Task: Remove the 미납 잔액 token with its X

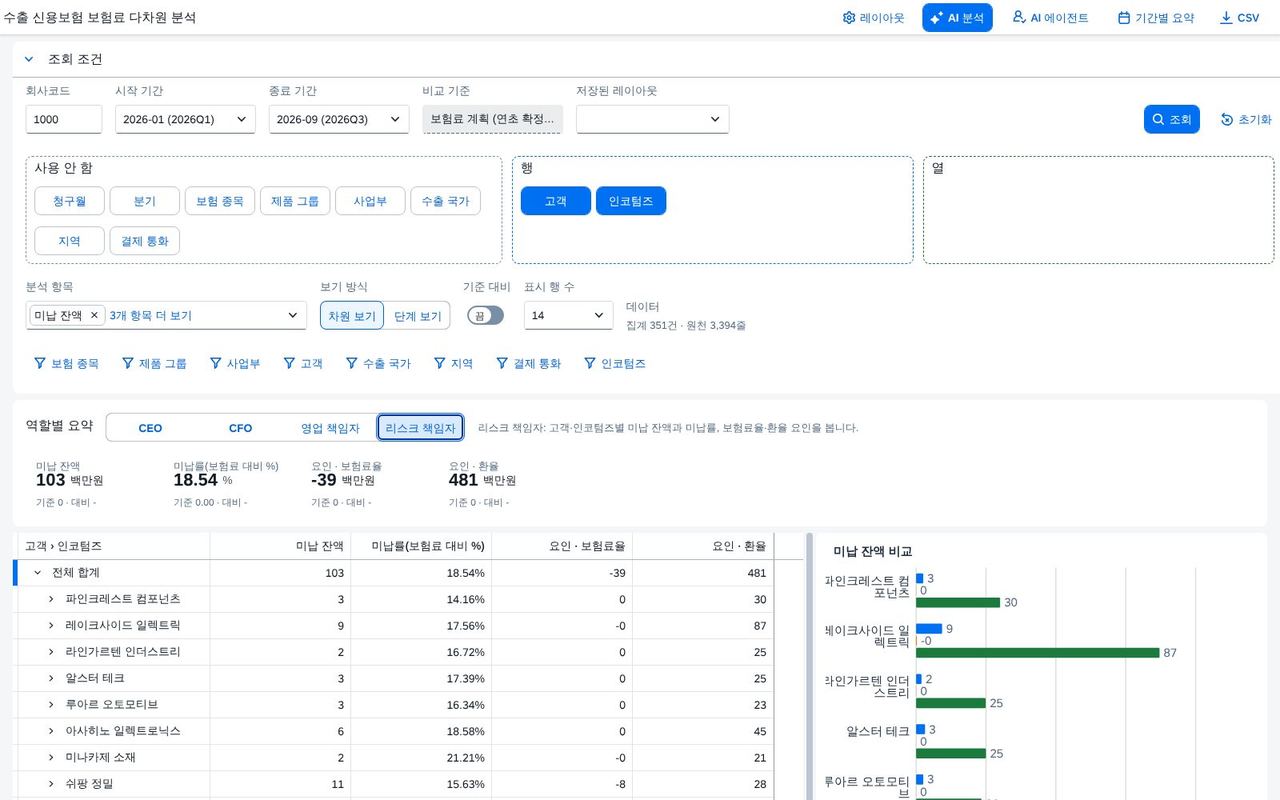Action: click(95, 315)
